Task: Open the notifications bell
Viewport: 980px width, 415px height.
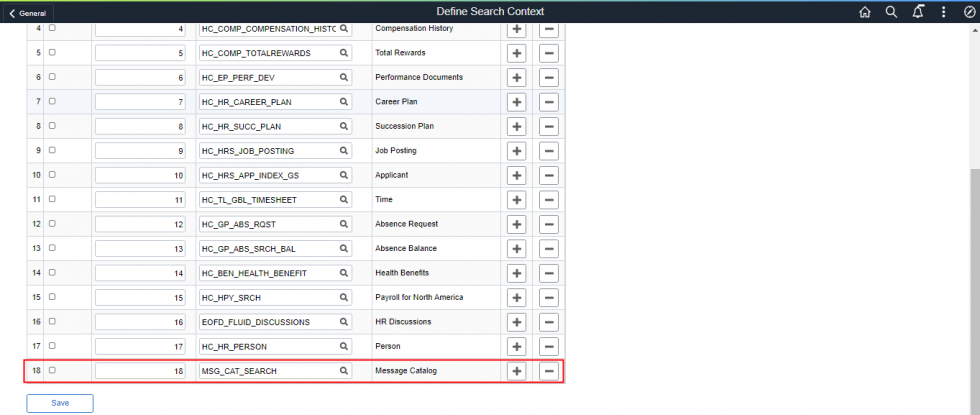Action: 918,12
